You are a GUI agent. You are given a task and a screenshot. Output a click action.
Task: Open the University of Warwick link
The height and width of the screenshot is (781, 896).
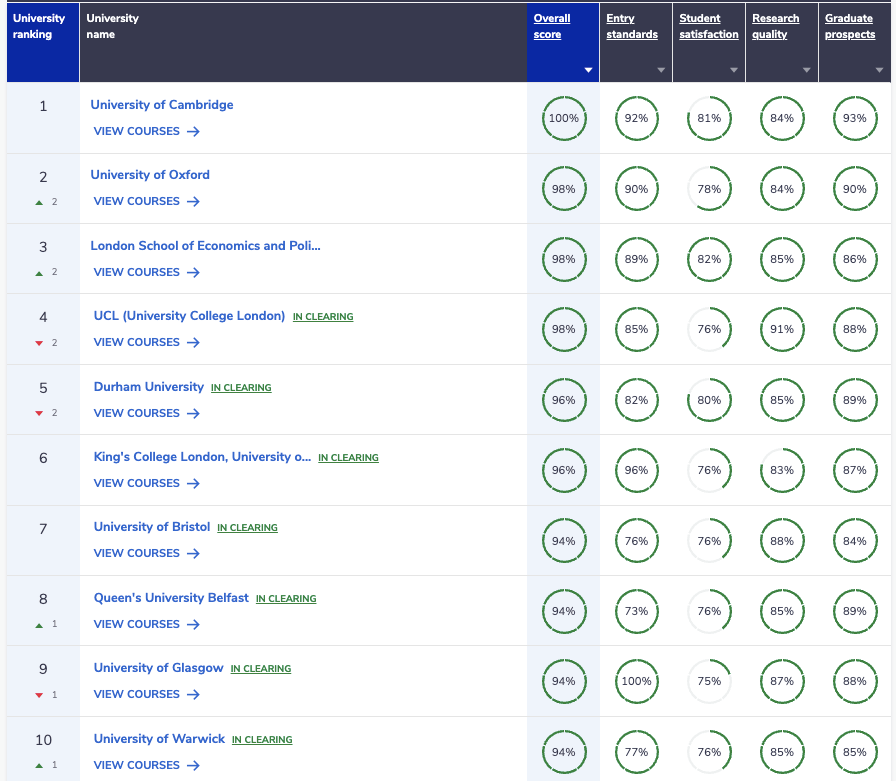coord(159,739)
